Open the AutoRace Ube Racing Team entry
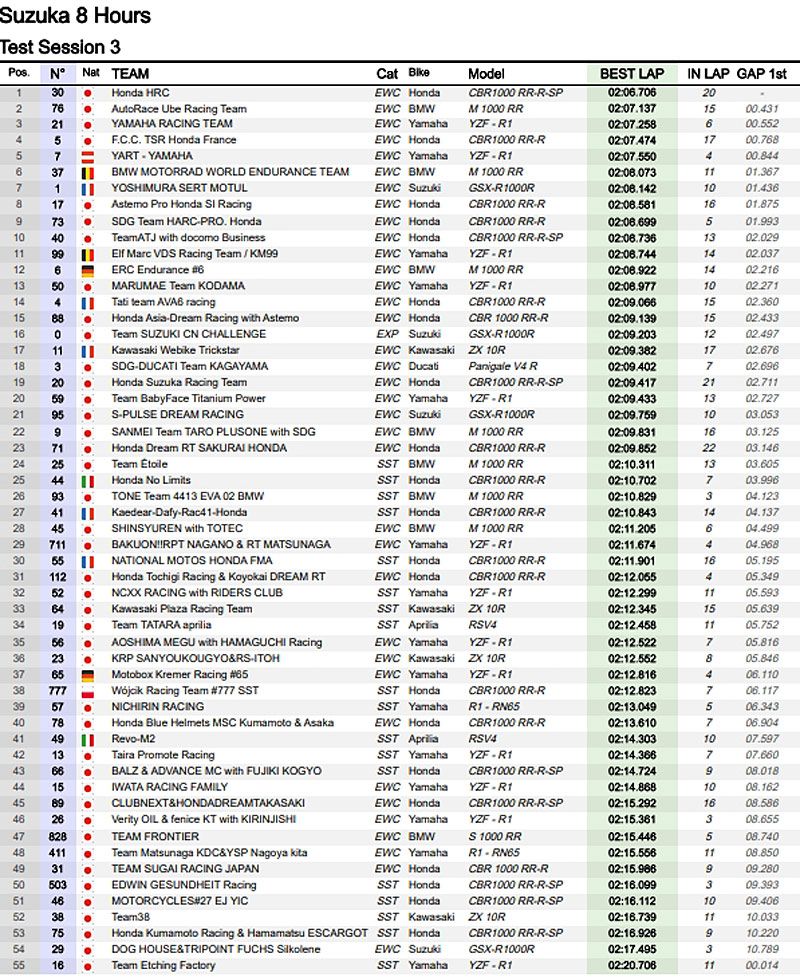This screenshot has height=977, width=800. click(179, 108)
